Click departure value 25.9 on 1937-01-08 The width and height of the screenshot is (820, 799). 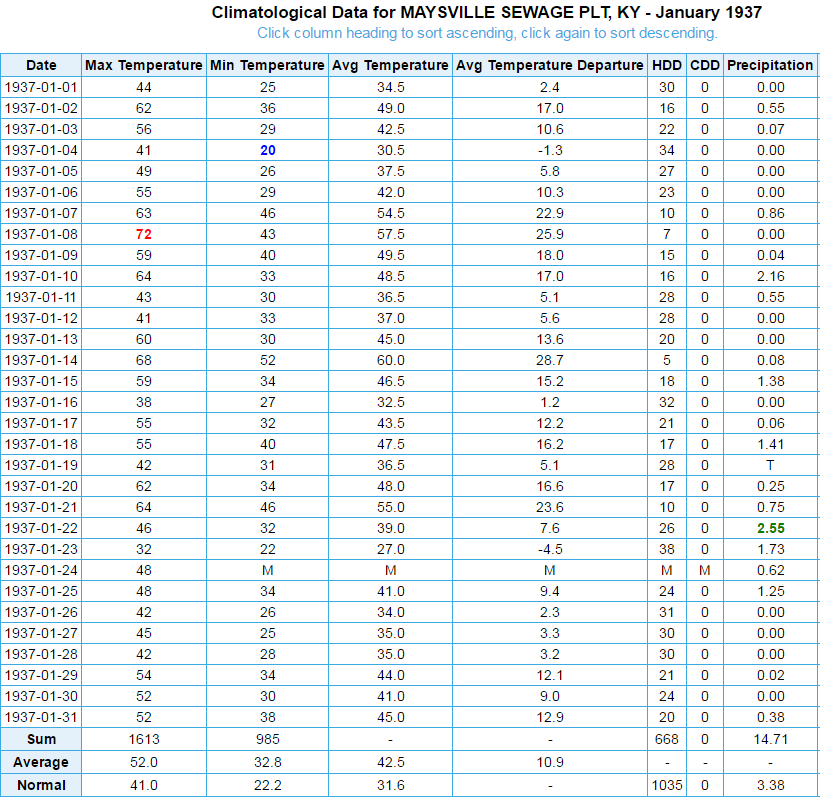[550, 234]
